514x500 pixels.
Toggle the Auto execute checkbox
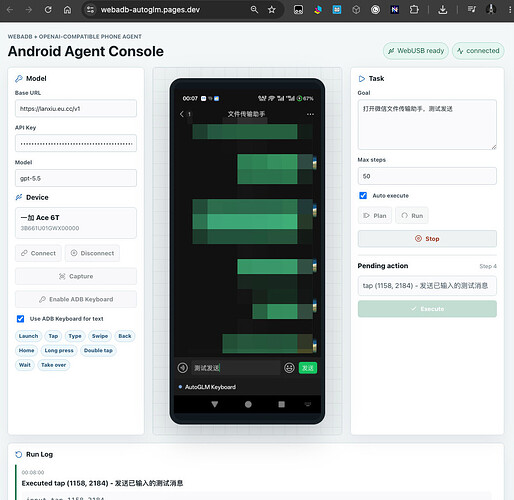[x=363, y=195]
